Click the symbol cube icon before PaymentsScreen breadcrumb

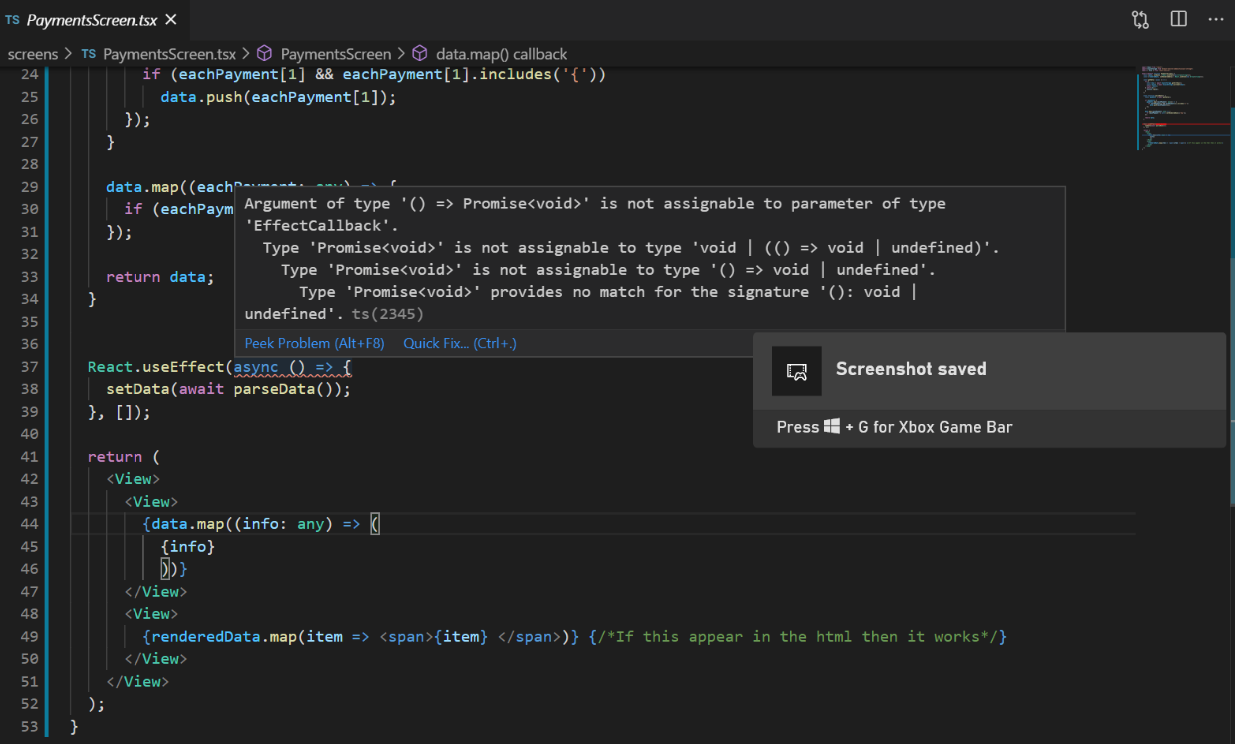265,54
